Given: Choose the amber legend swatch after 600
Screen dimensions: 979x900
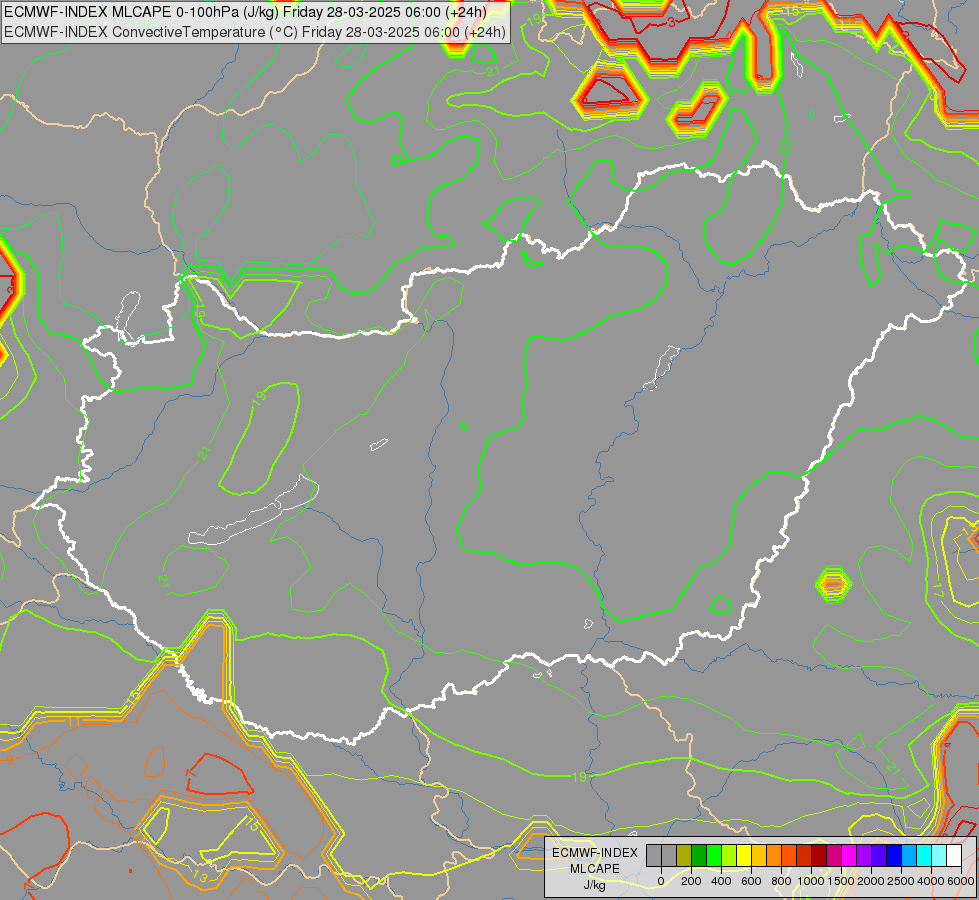Looking at the screenshot, I should [759, 856].
